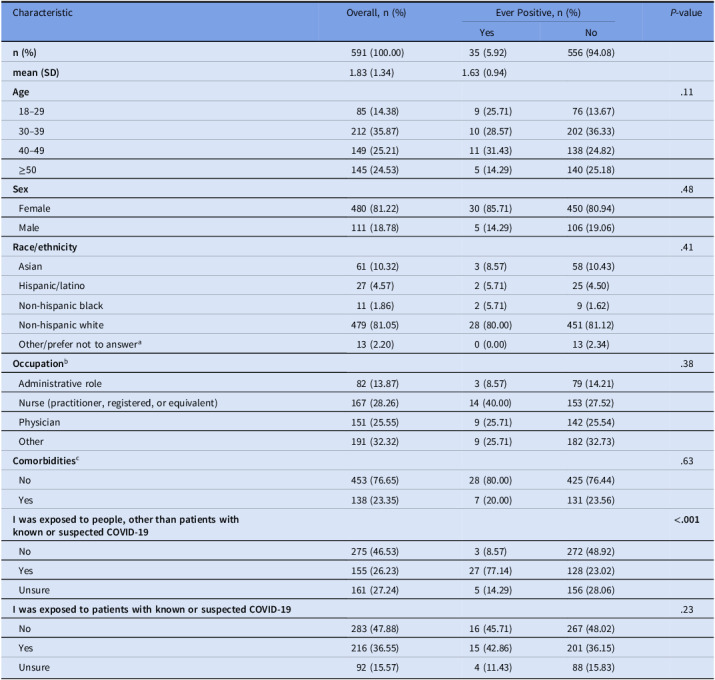The width and height of the screenshot is (715, 680).
Task: Click the Occupation P-value '.38'
Action: coord(687,363)
